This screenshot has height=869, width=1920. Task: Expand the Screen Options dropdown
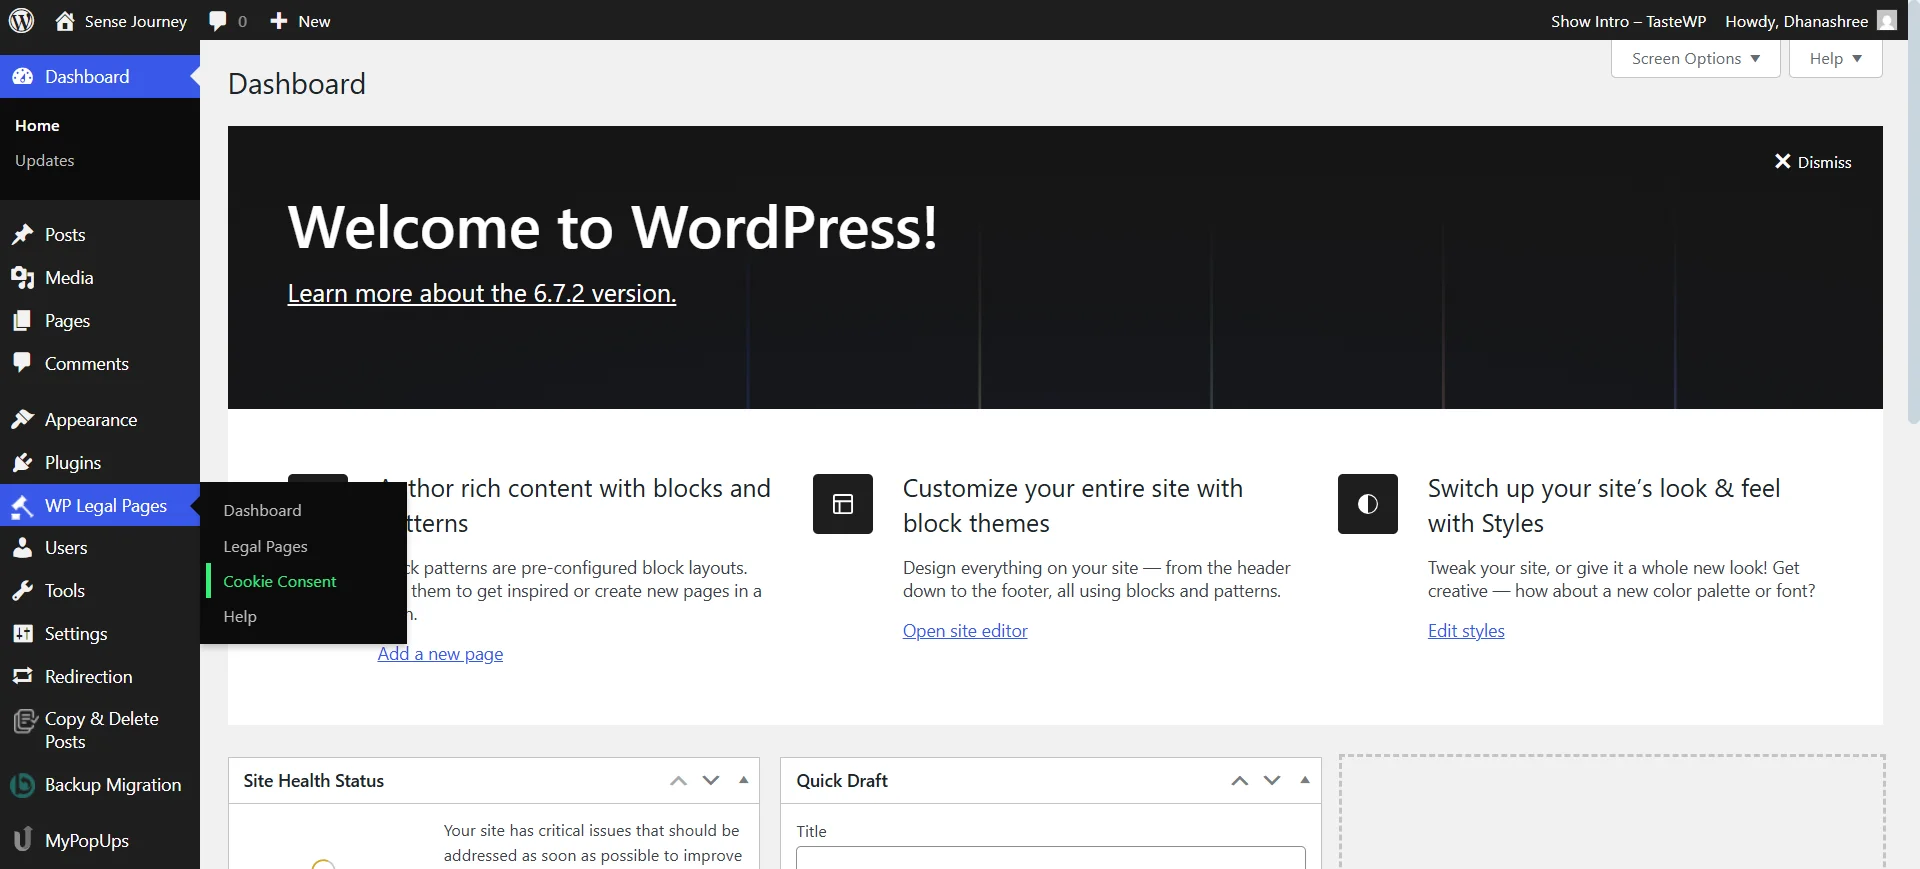pos(1696,59)
